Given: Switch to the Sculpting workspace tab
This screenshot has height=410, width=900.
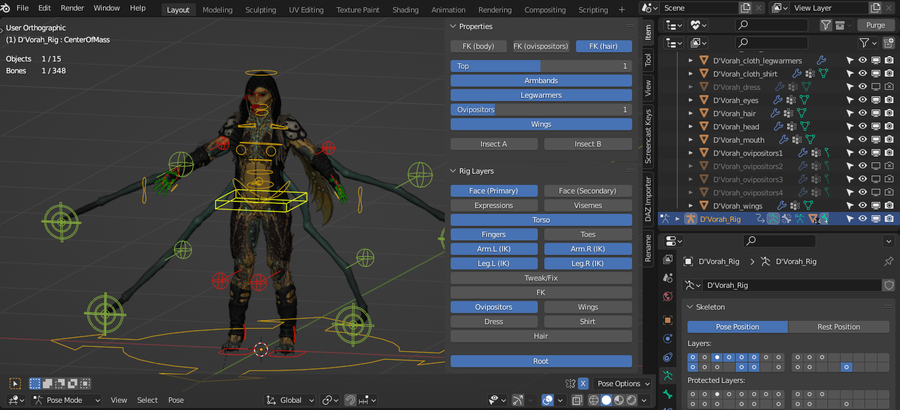Looking at the screenshot, I should point(260,10).
